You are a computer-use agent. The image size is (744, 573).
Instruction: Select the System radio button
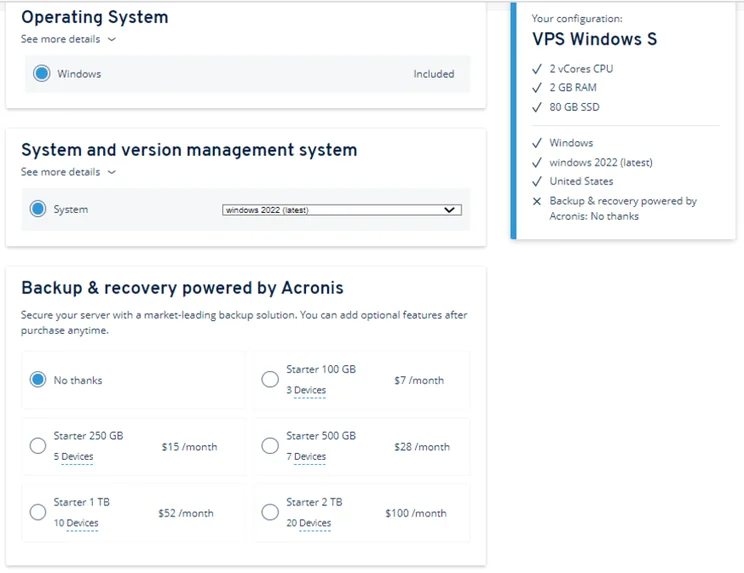[x=38, y=209]
